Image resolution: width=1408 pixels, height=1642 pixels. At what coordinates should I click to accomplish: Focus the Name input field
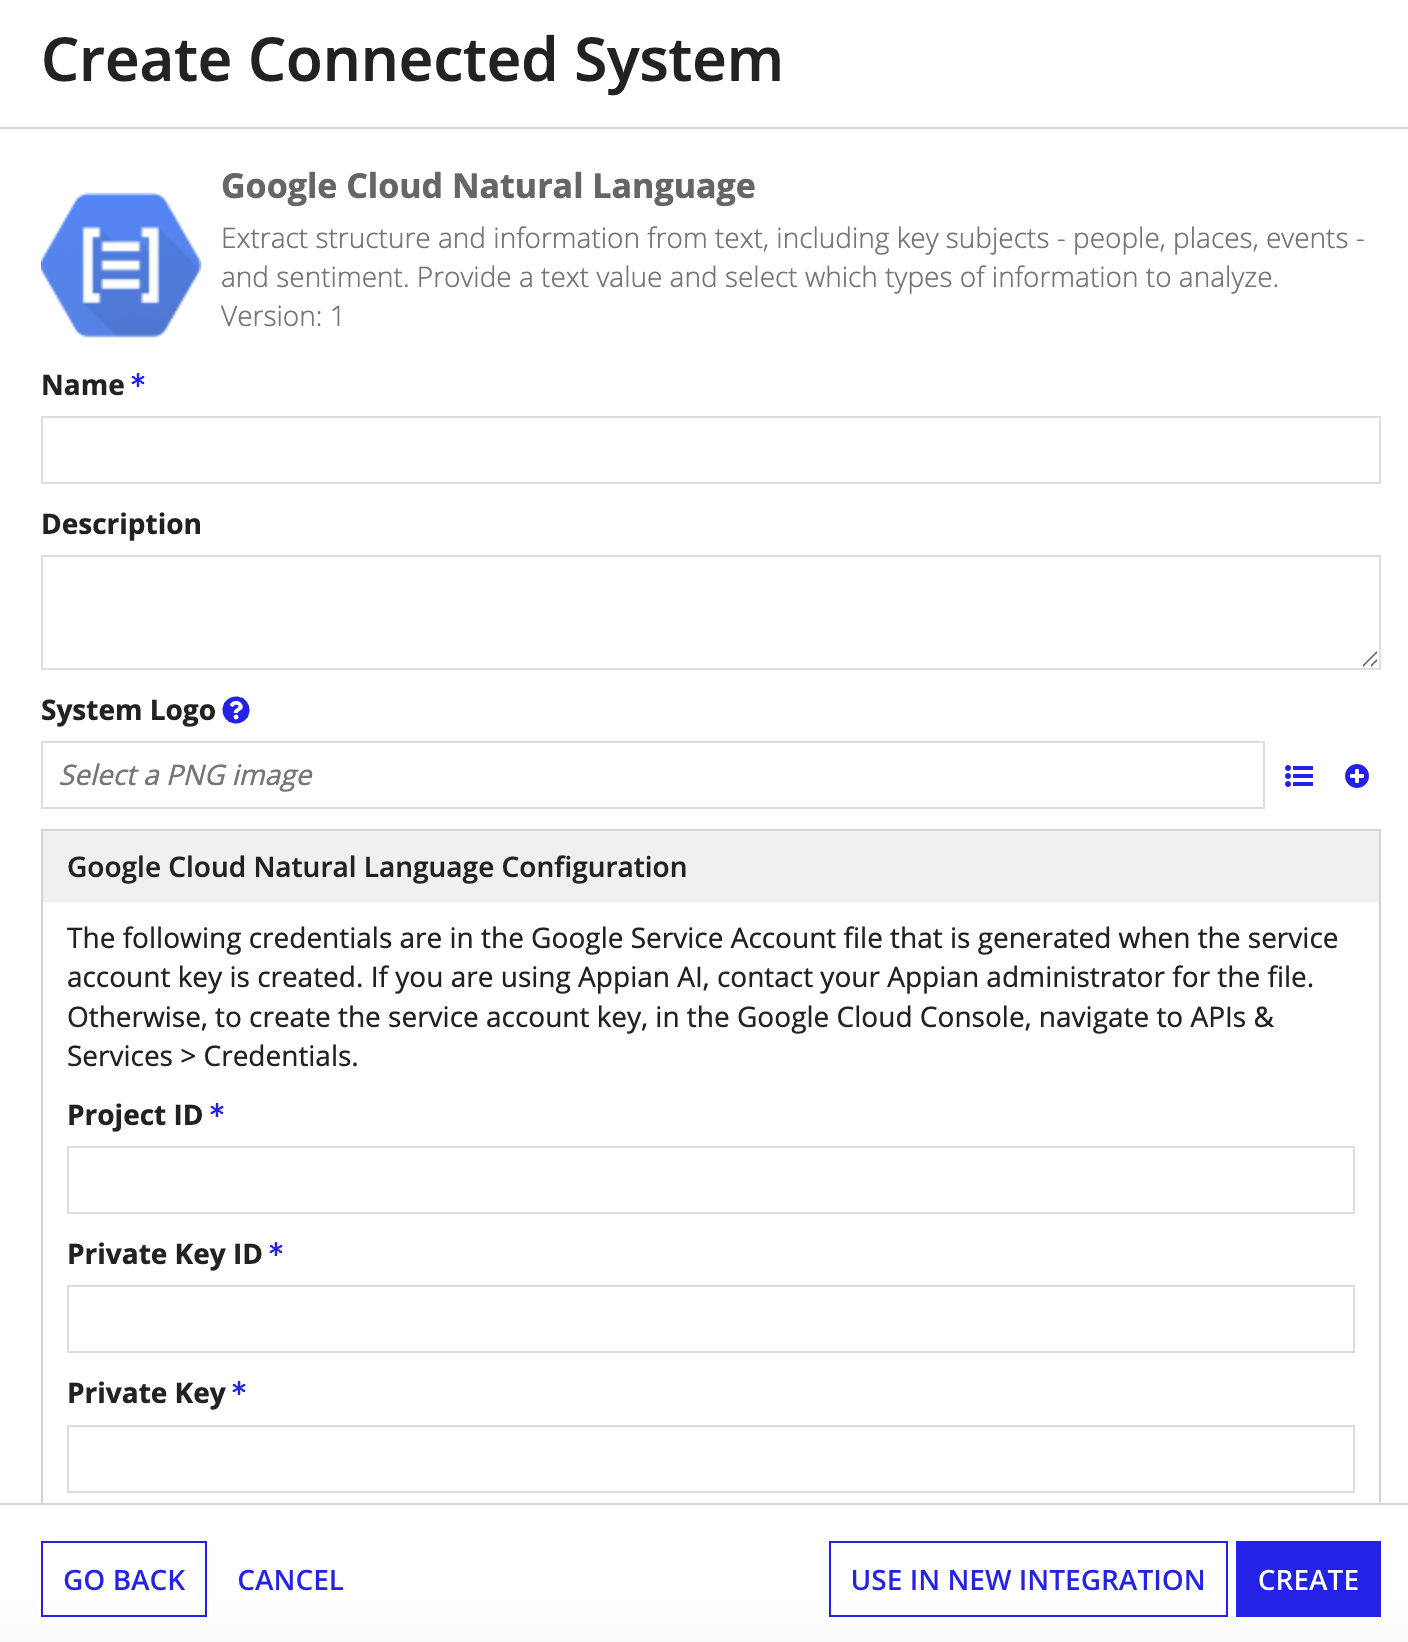711,450
